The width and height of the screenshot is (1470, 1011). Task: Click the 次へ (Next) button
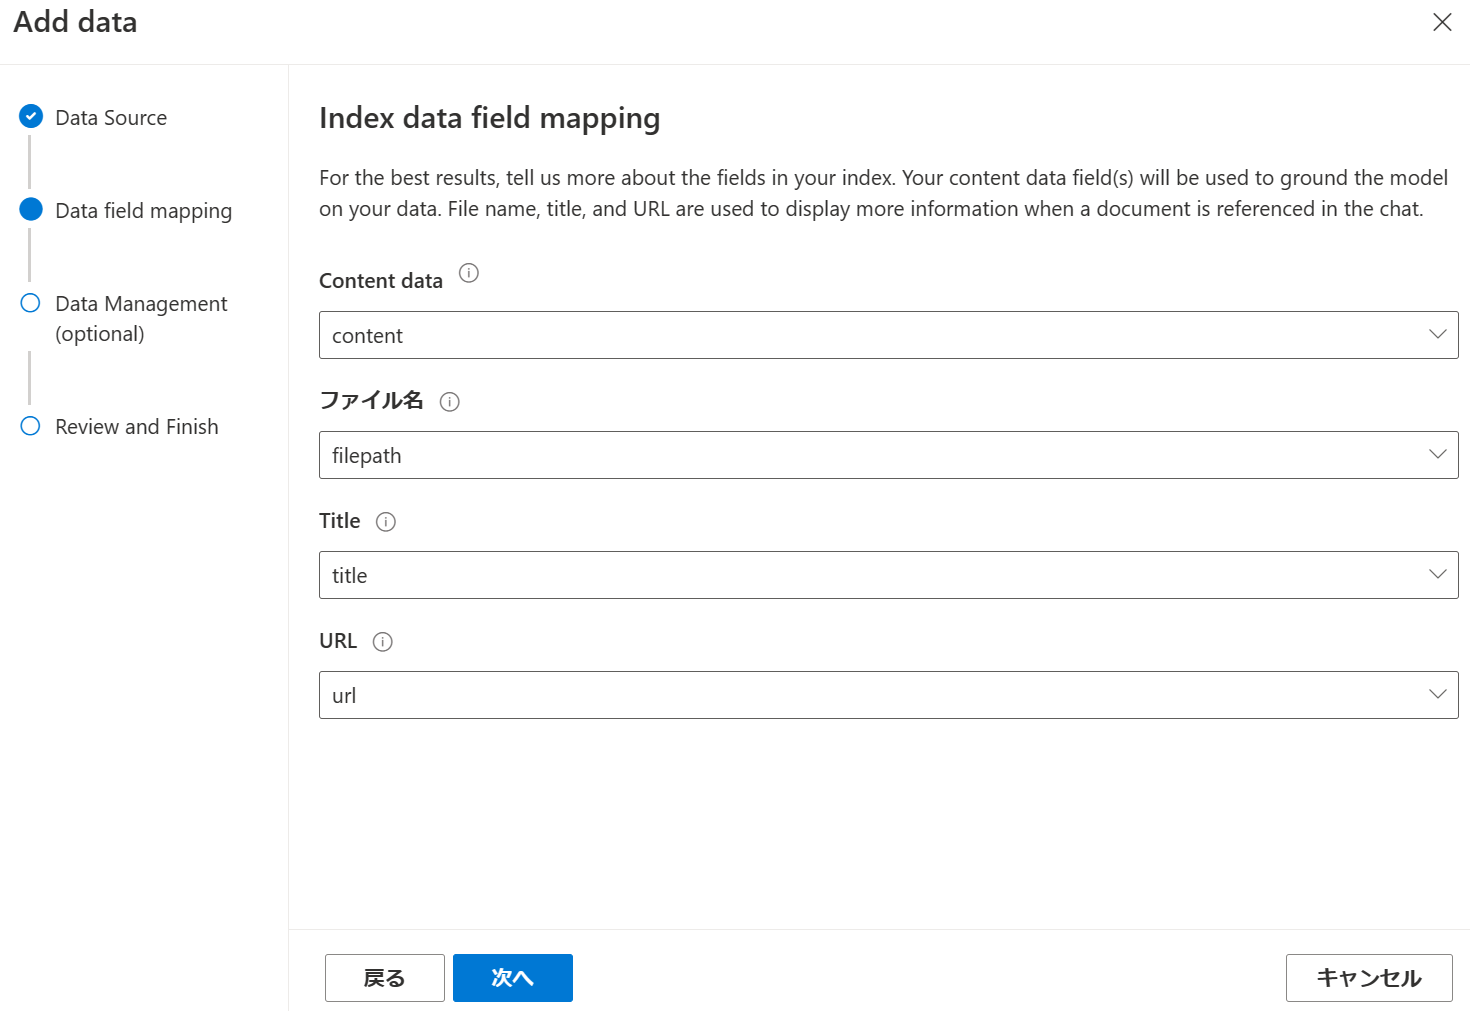[x=512, y=978]
